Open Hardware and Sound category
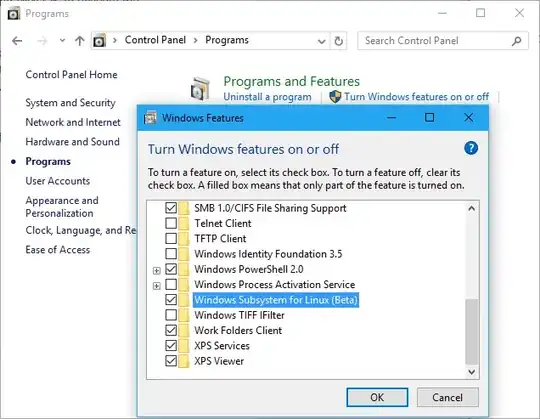 pos(72,142)
